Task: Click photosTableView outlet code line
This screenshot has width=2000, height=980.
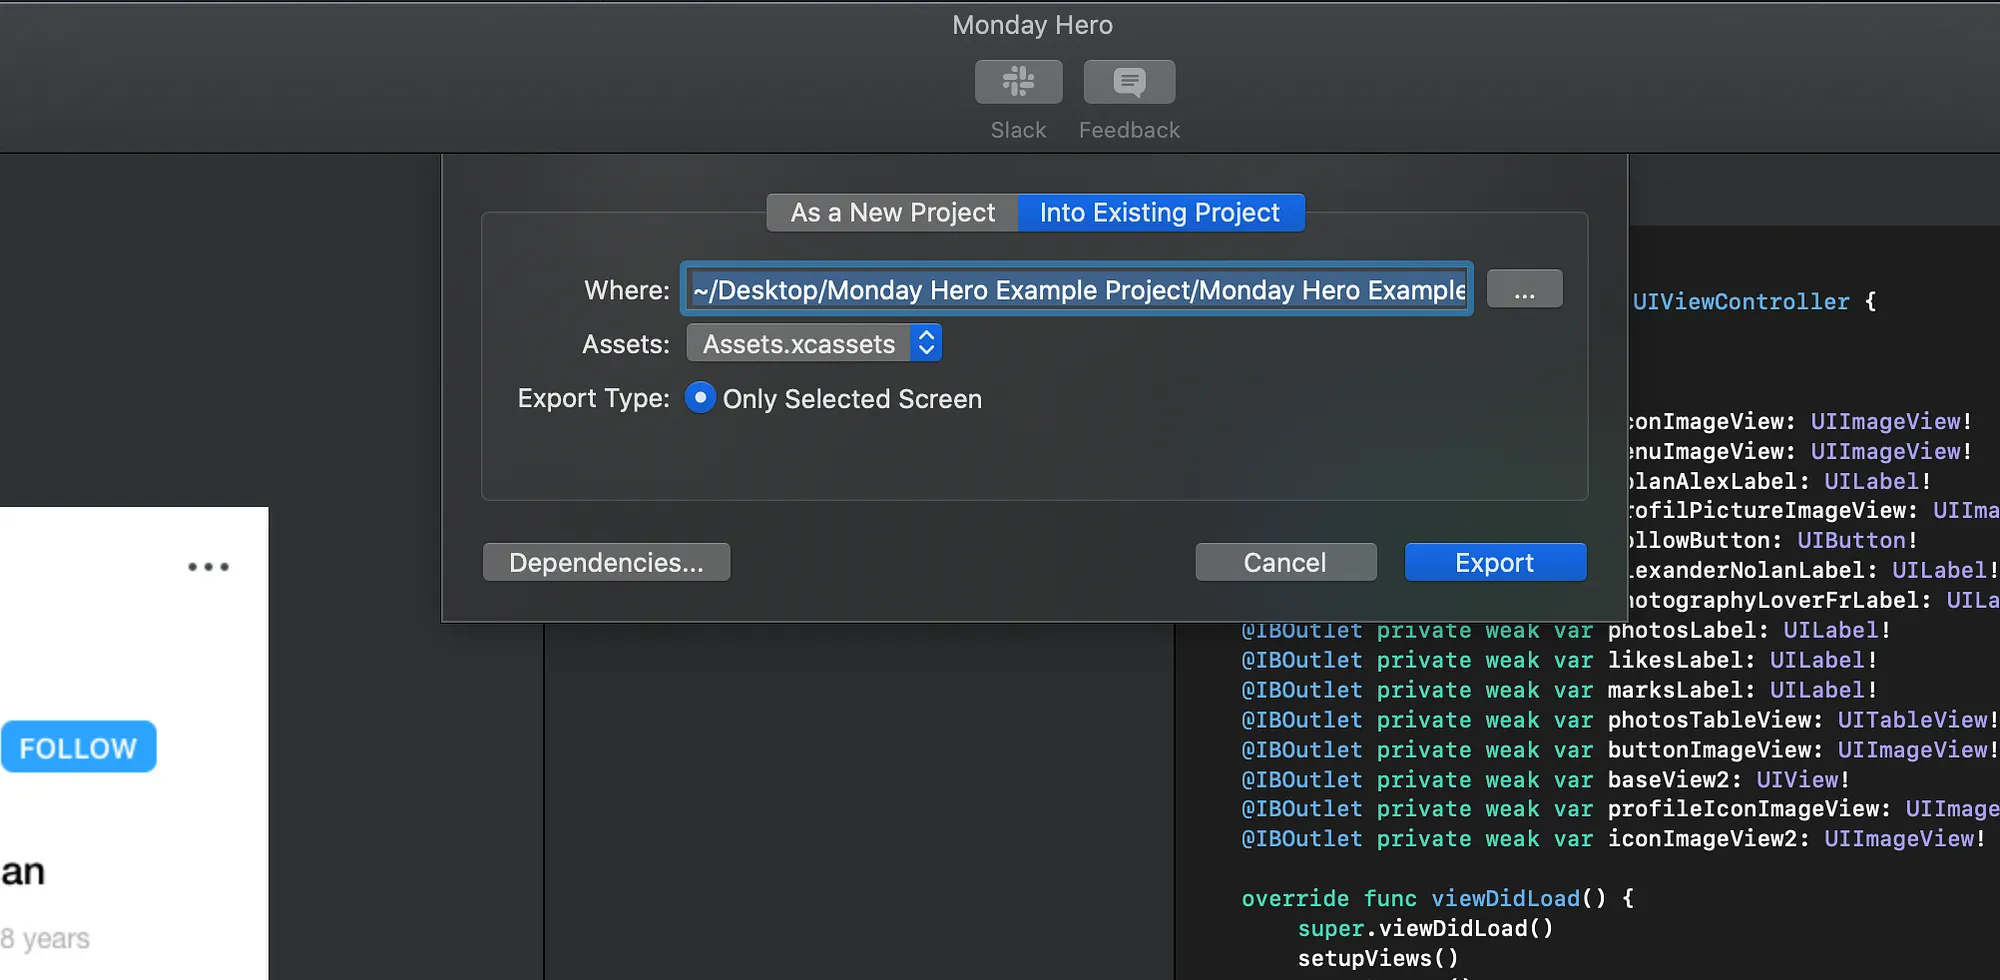Action: coord(1620,720)
